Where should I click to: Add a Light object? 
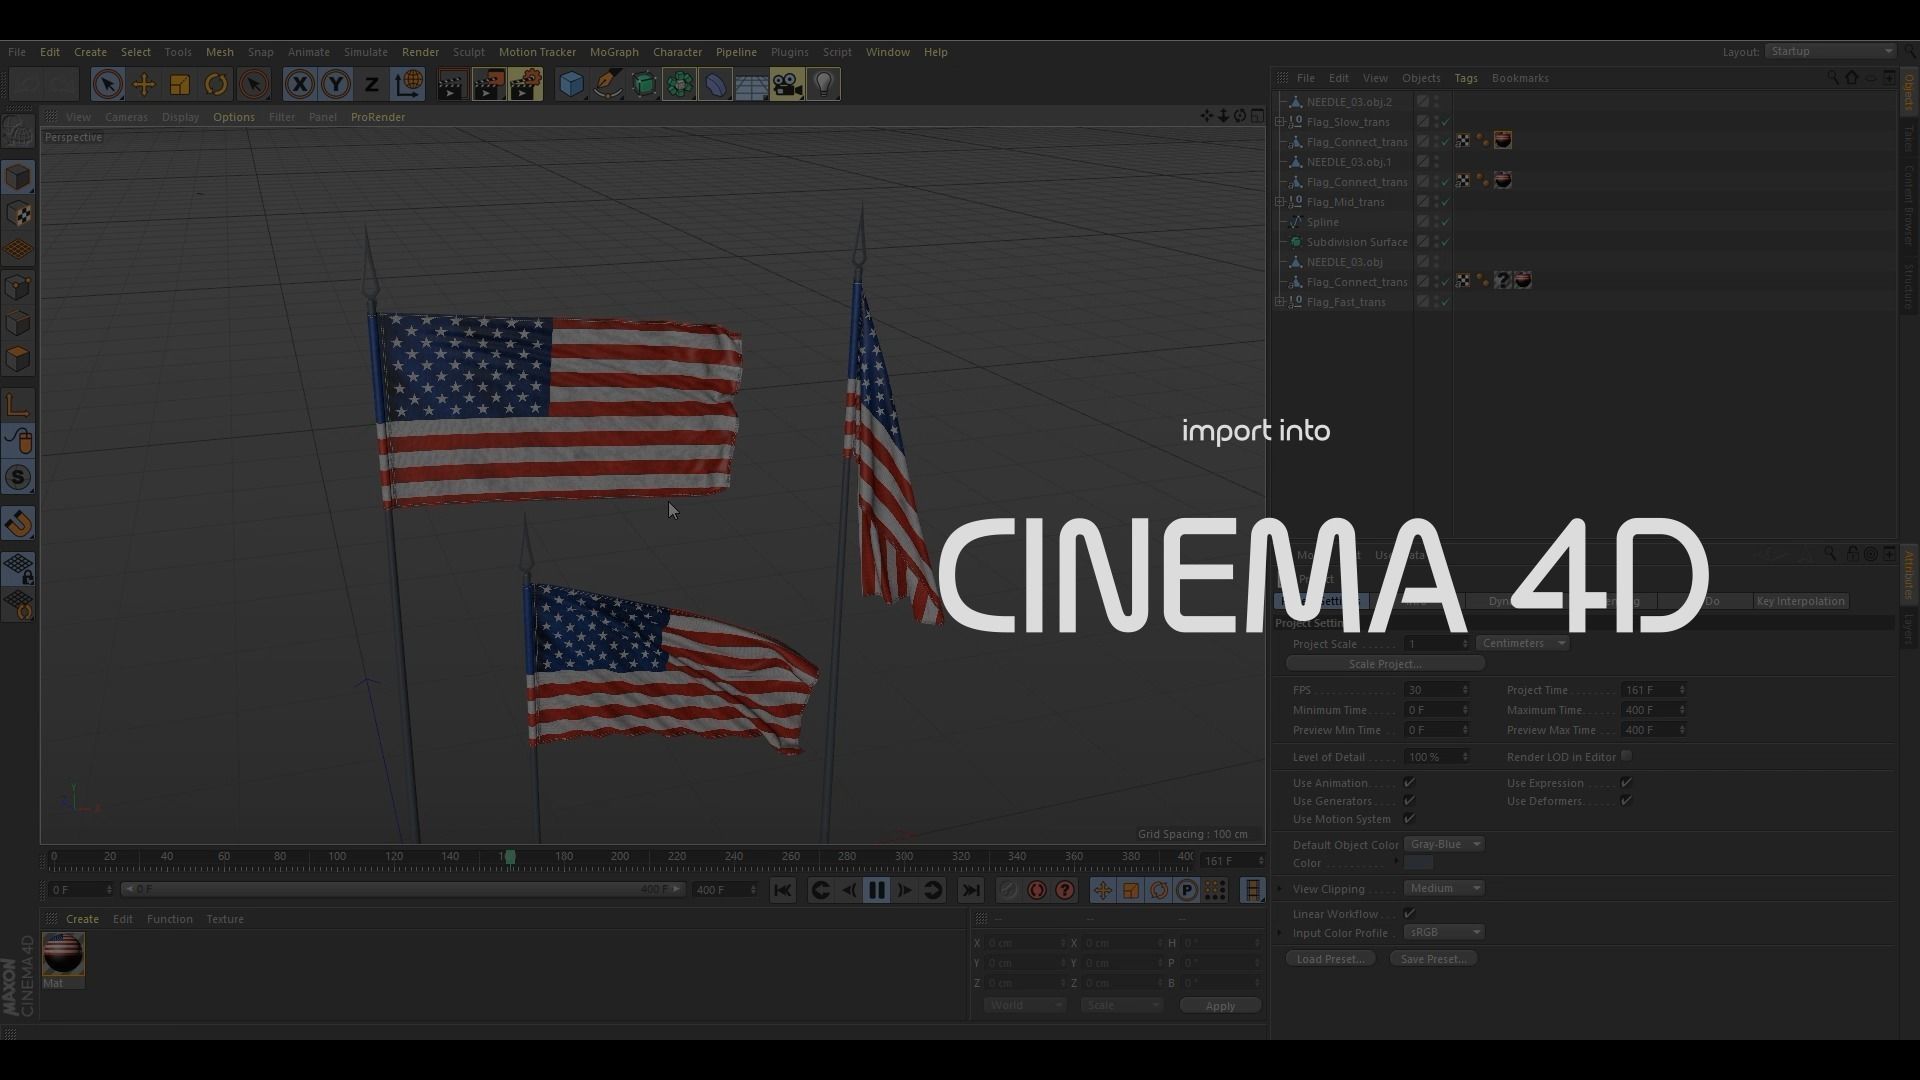pos(823,85)
